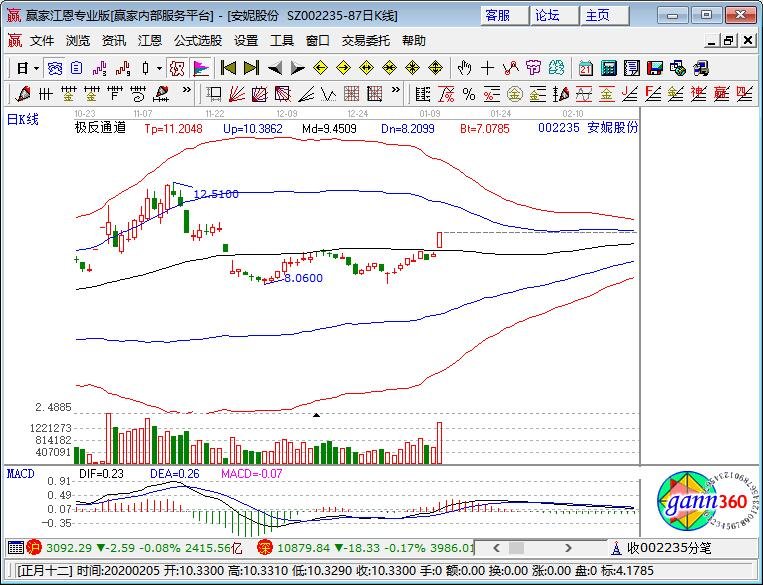Click the 论坛 button

tap(555, 16)
